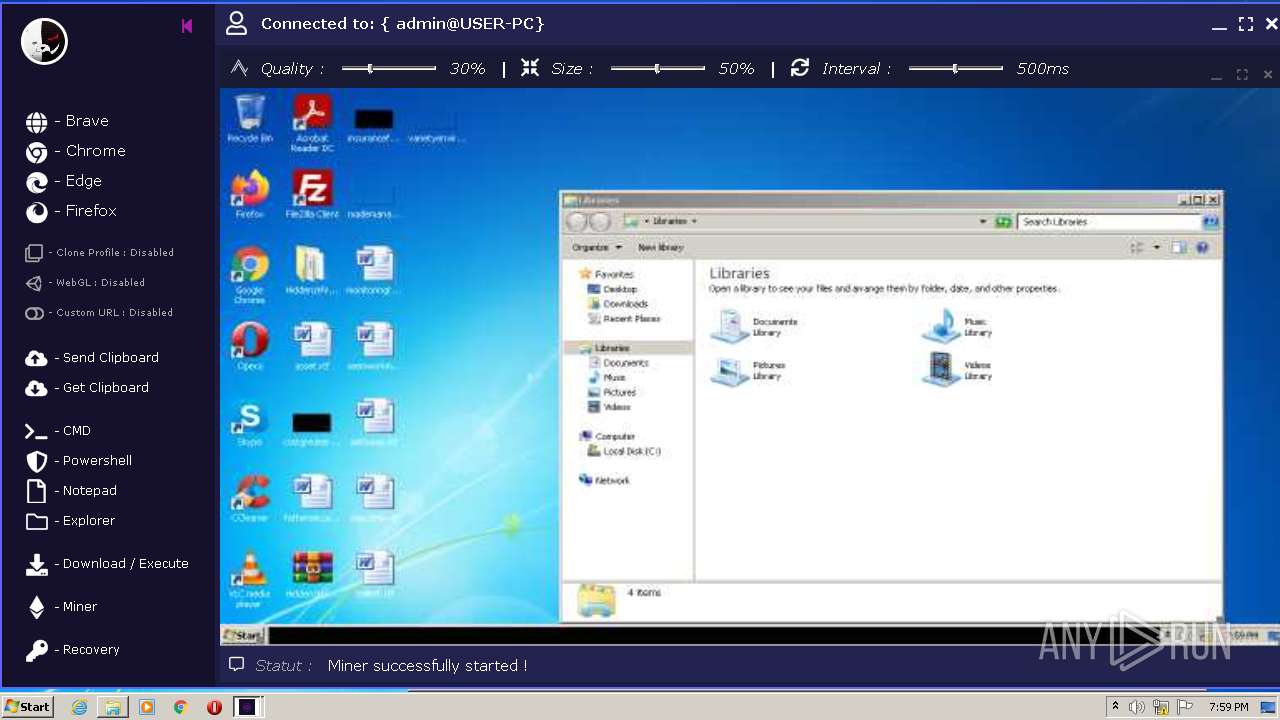Launch the hidden Brave browser
The height and width of the screenshot is (720, 1280).
tap(67, 121)
